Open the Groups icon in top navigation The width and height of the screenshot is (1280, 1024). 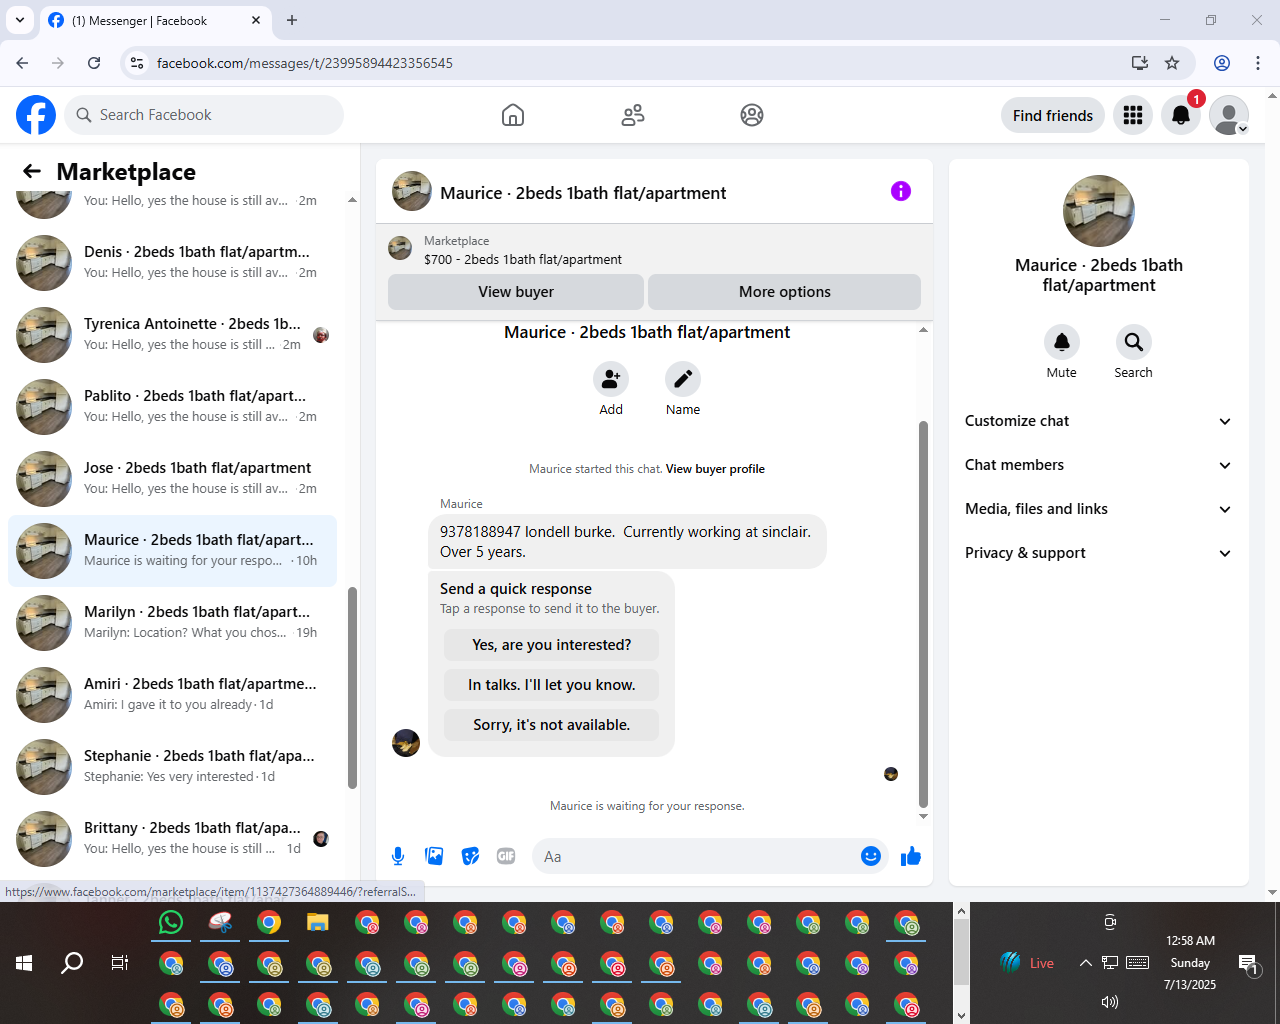coord(752,115)
